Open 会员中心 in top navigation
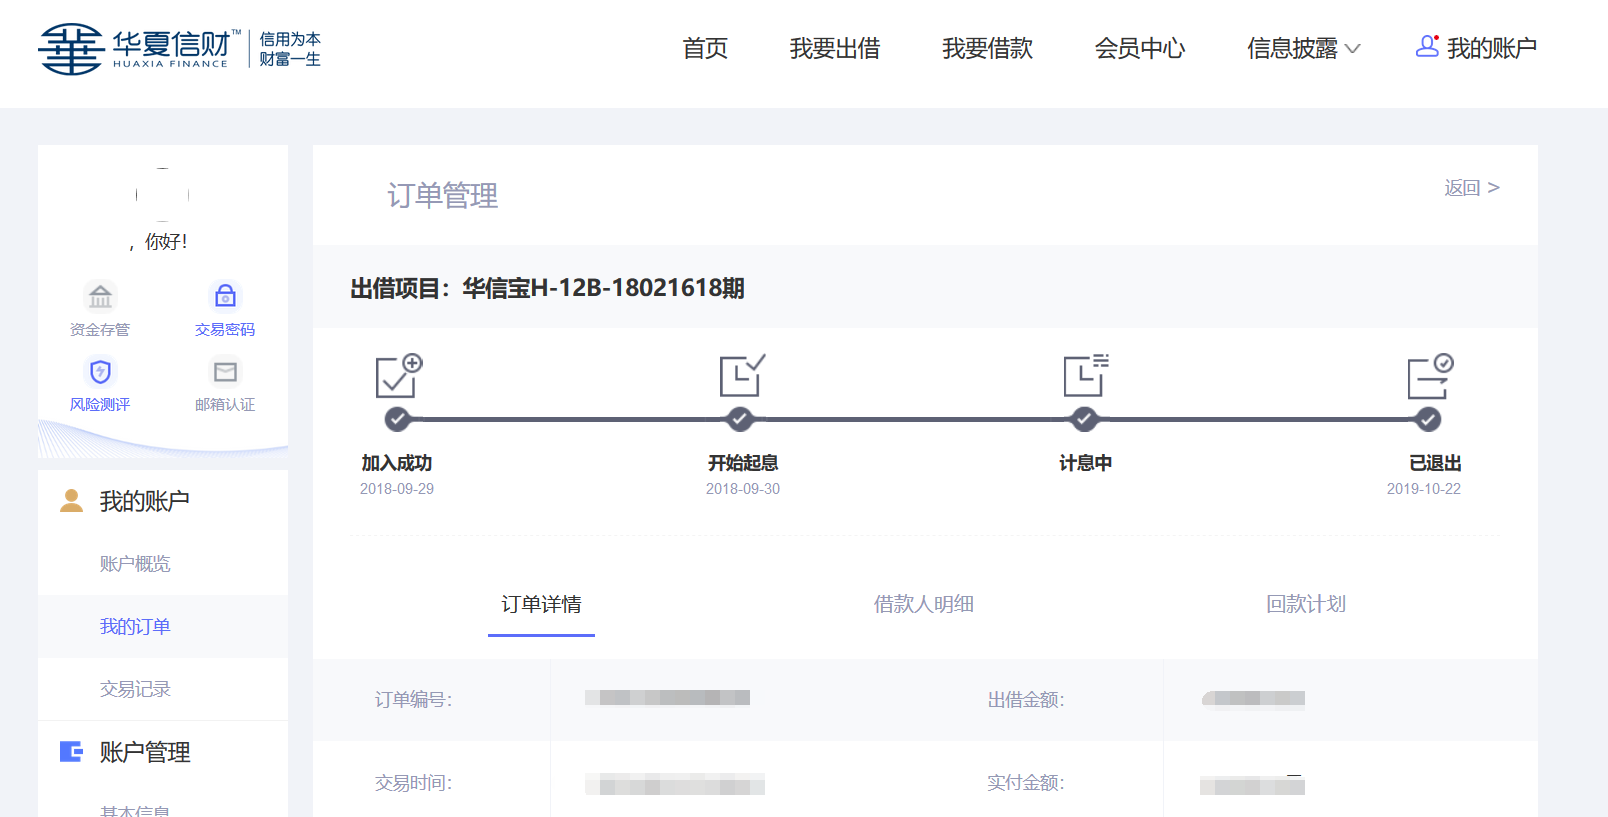Image resolution: width=1608 pixels, height=817 pixels. click(x=1140, y=48)
